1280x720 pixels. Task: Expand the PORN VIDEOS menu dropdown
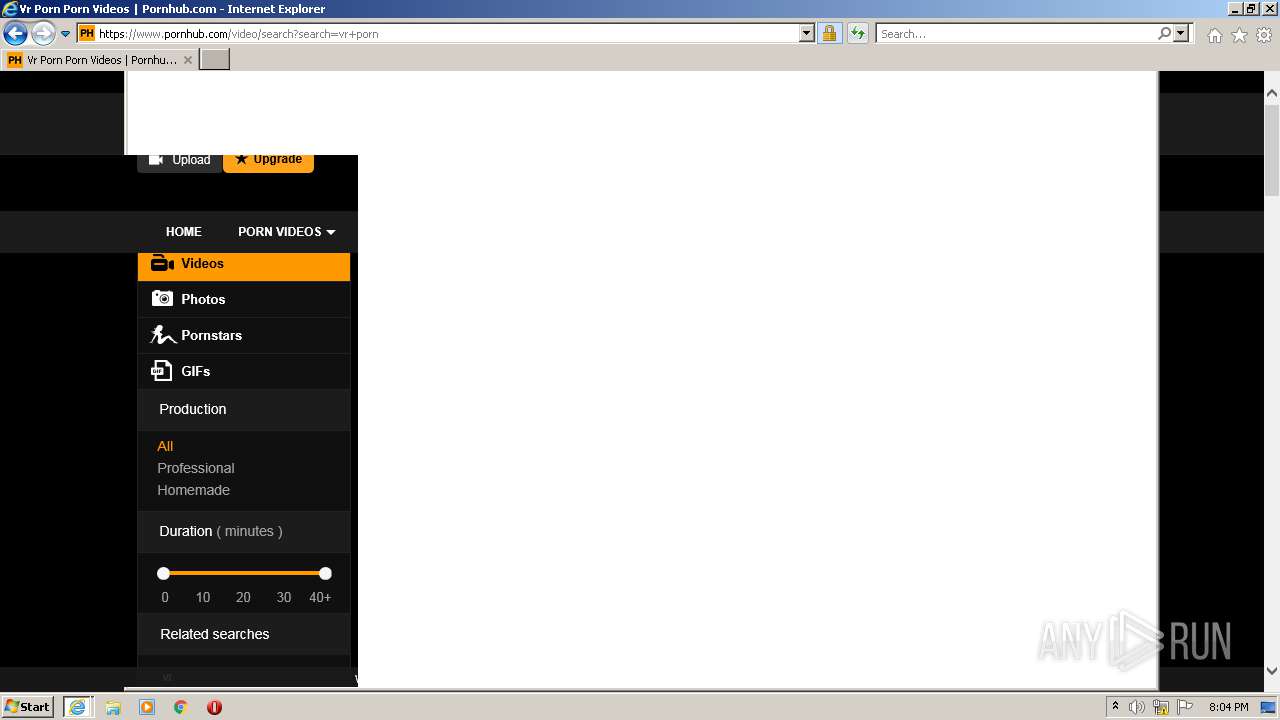click(x=287, y=232)
